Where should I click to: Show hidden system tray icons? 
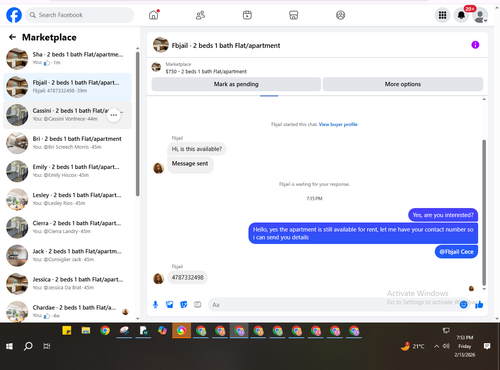click(x=436, y=346)
